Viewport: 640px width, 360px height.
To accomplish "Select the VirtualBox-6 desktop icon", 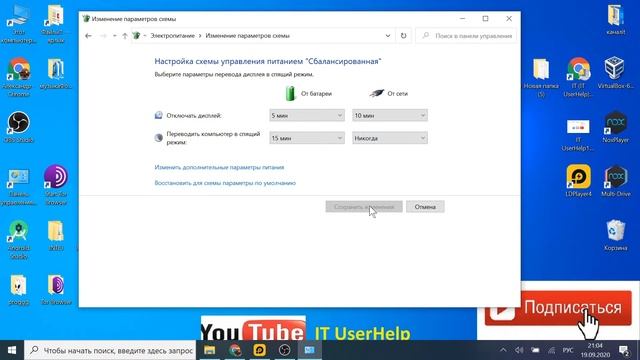I will pyautogui.click(x=615, y=73).
